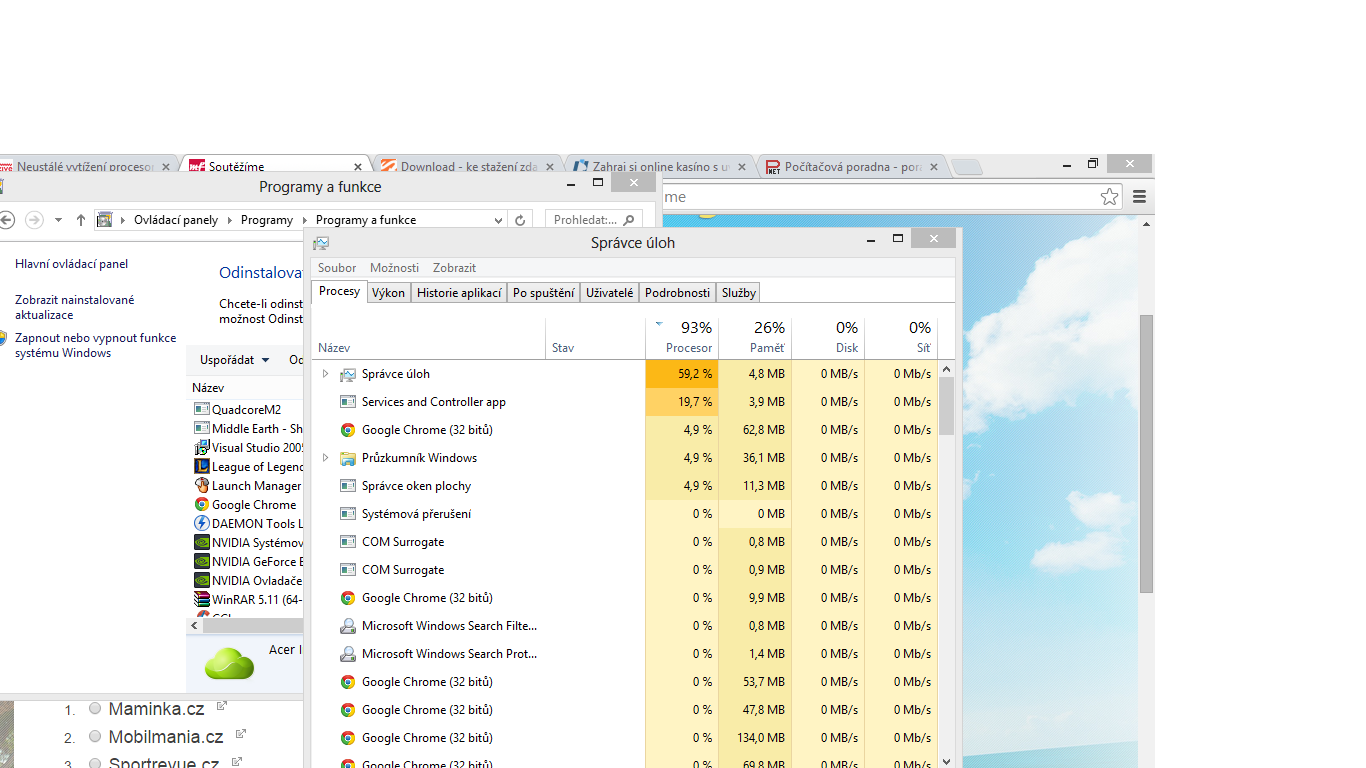1366x768 pixels.
Task: Select the Správce oken plochy process icon
Action: click(348, 486)
